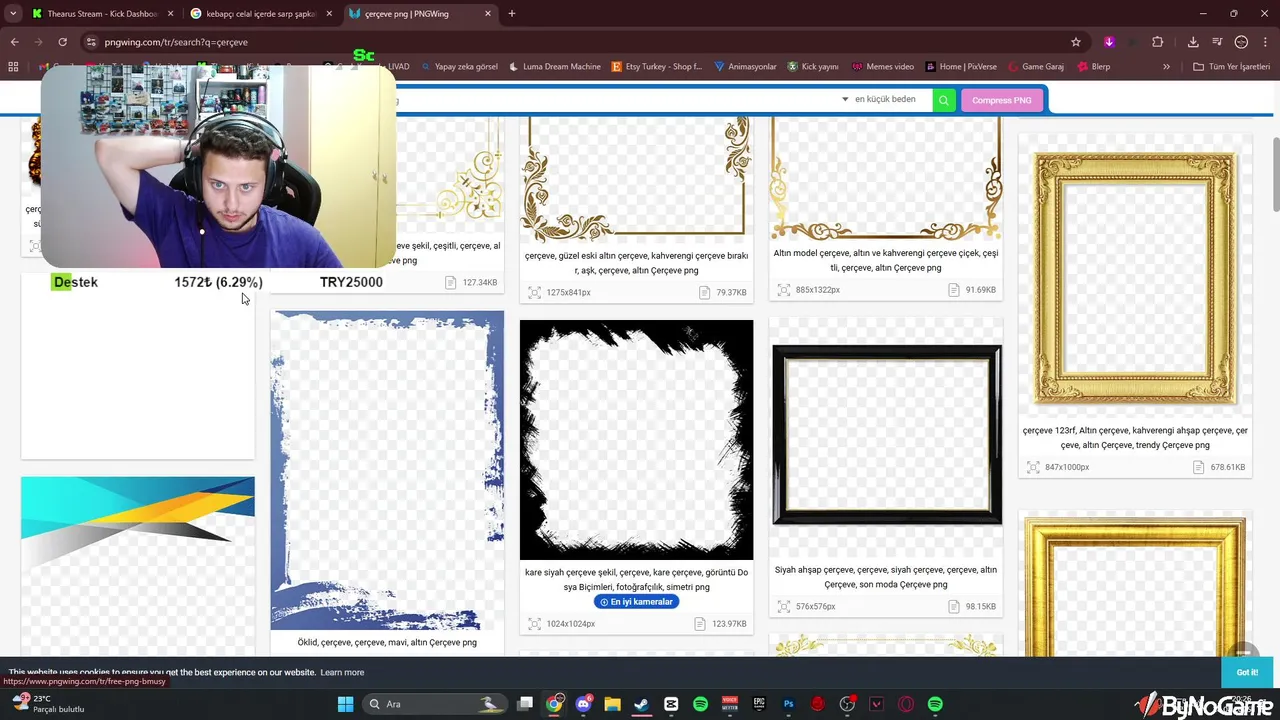Click the '98.15KB' file size text
Viewport: 1280px width, 720px height.
pos(980,606)
